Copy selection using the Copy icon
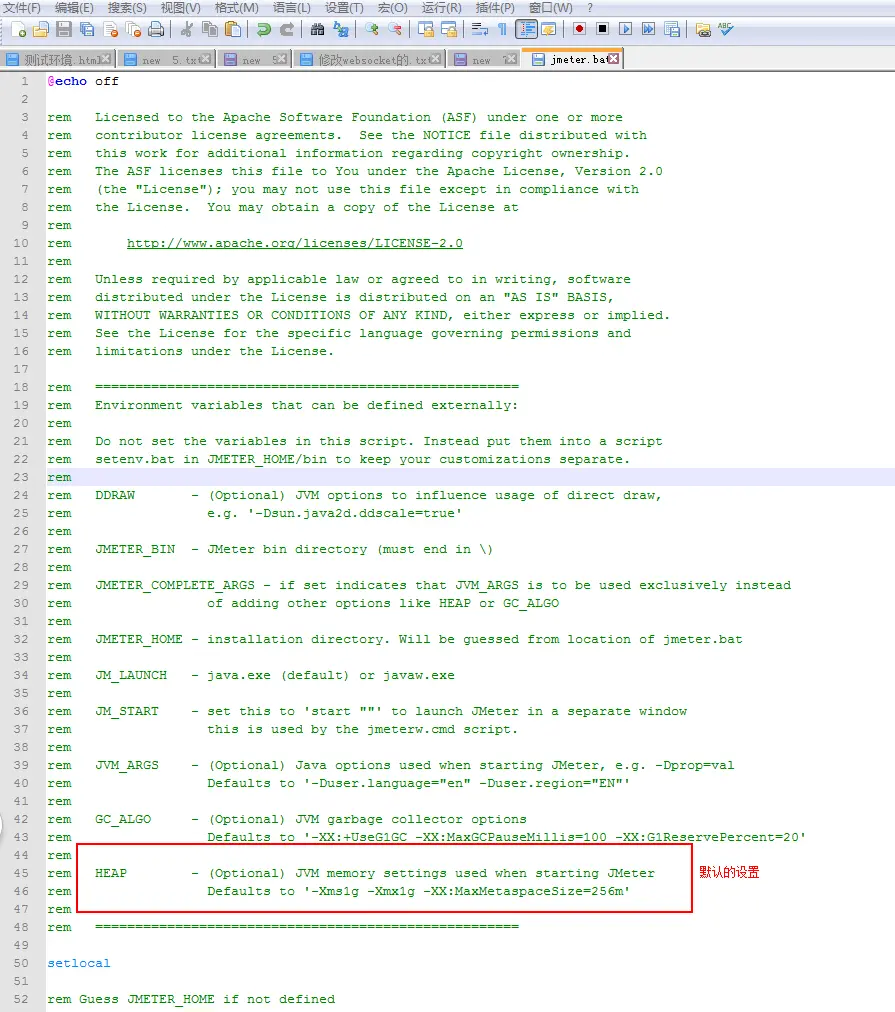895x1012 pixels. tap(210, 30)
